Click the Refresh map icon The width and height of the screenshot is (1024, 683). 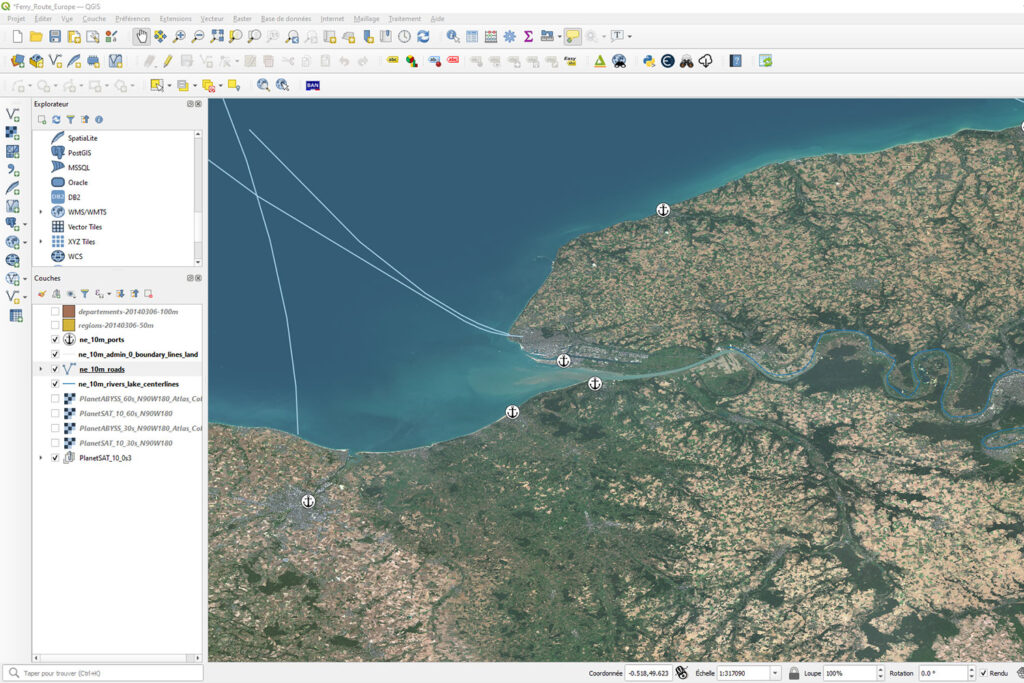tap(423, 37)
